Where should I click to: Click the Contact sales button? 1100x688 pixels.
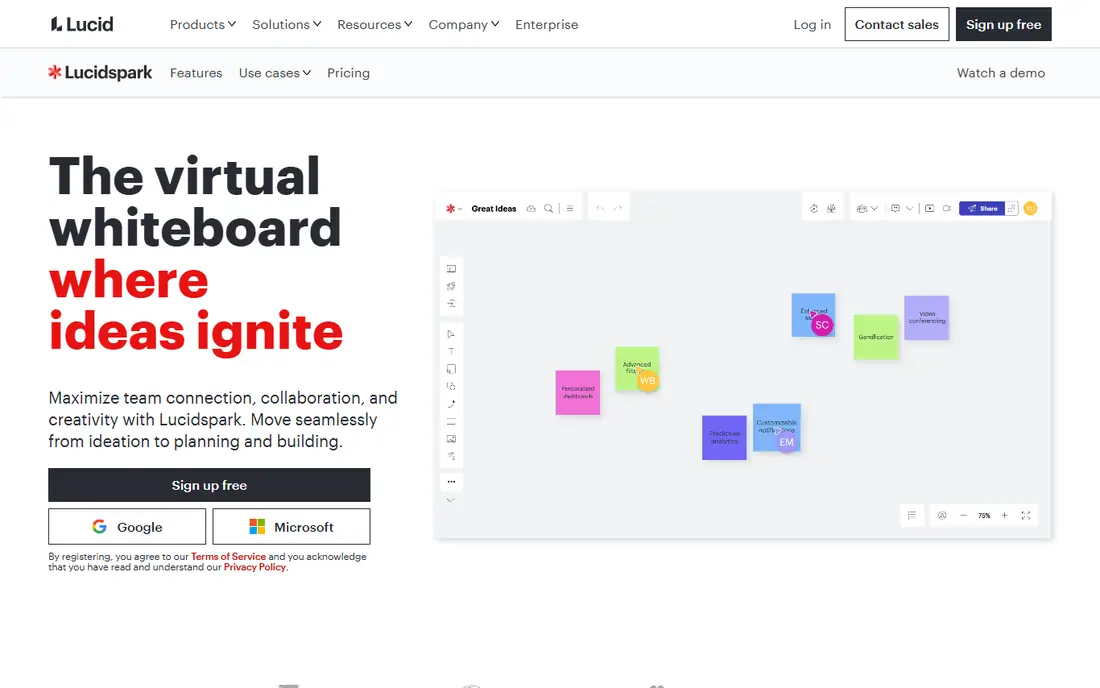click(897, 25)
